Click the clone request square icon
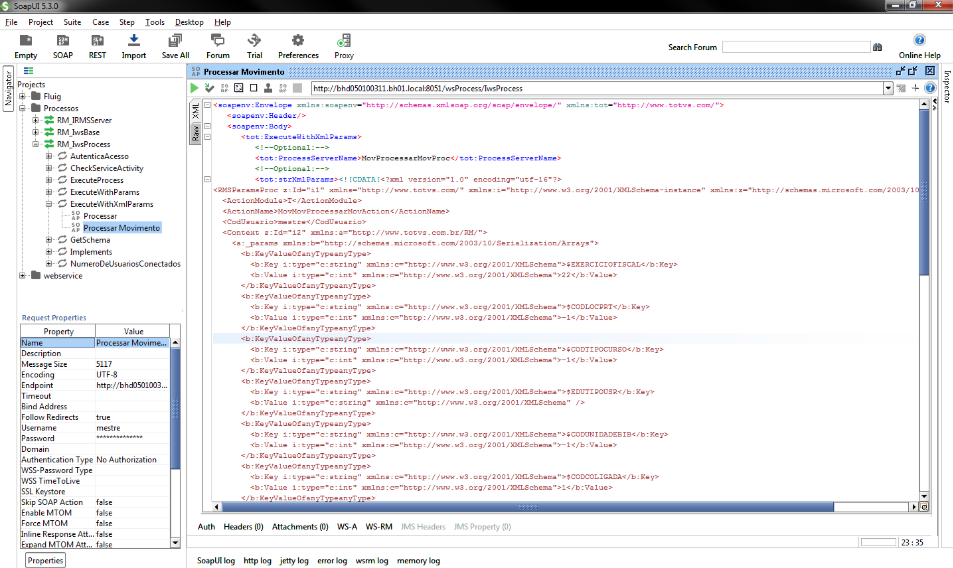This screenshot has width=953, height=568. [253, 88]
